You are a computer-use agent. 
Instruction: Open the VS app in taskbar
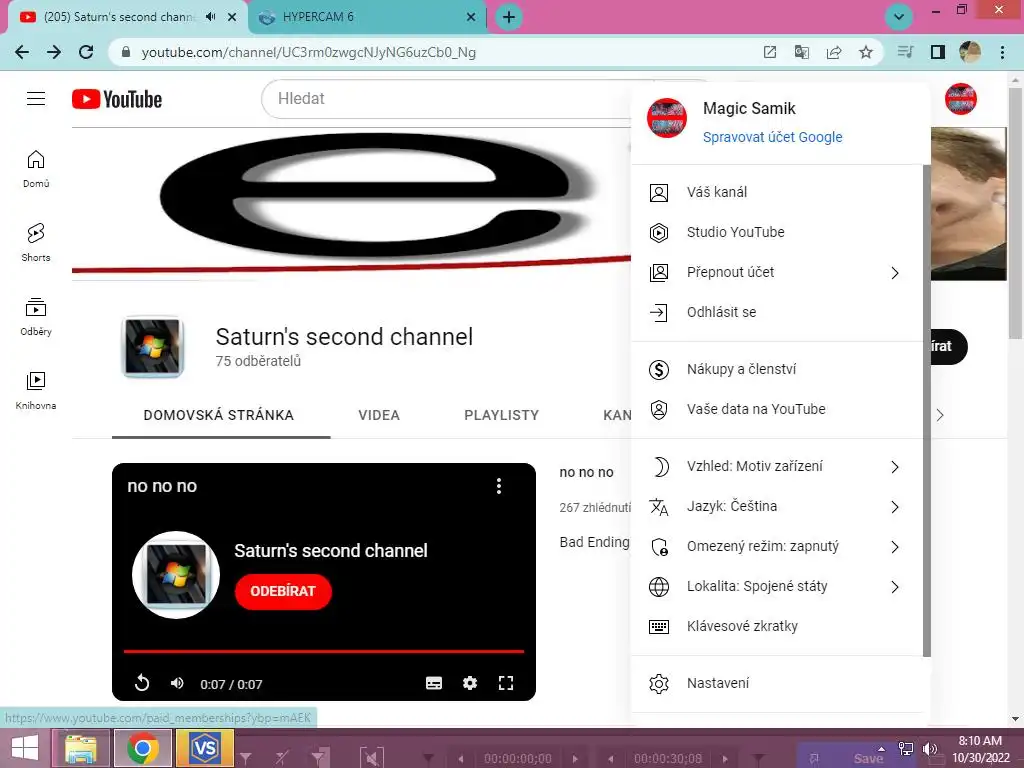[205, 748]
